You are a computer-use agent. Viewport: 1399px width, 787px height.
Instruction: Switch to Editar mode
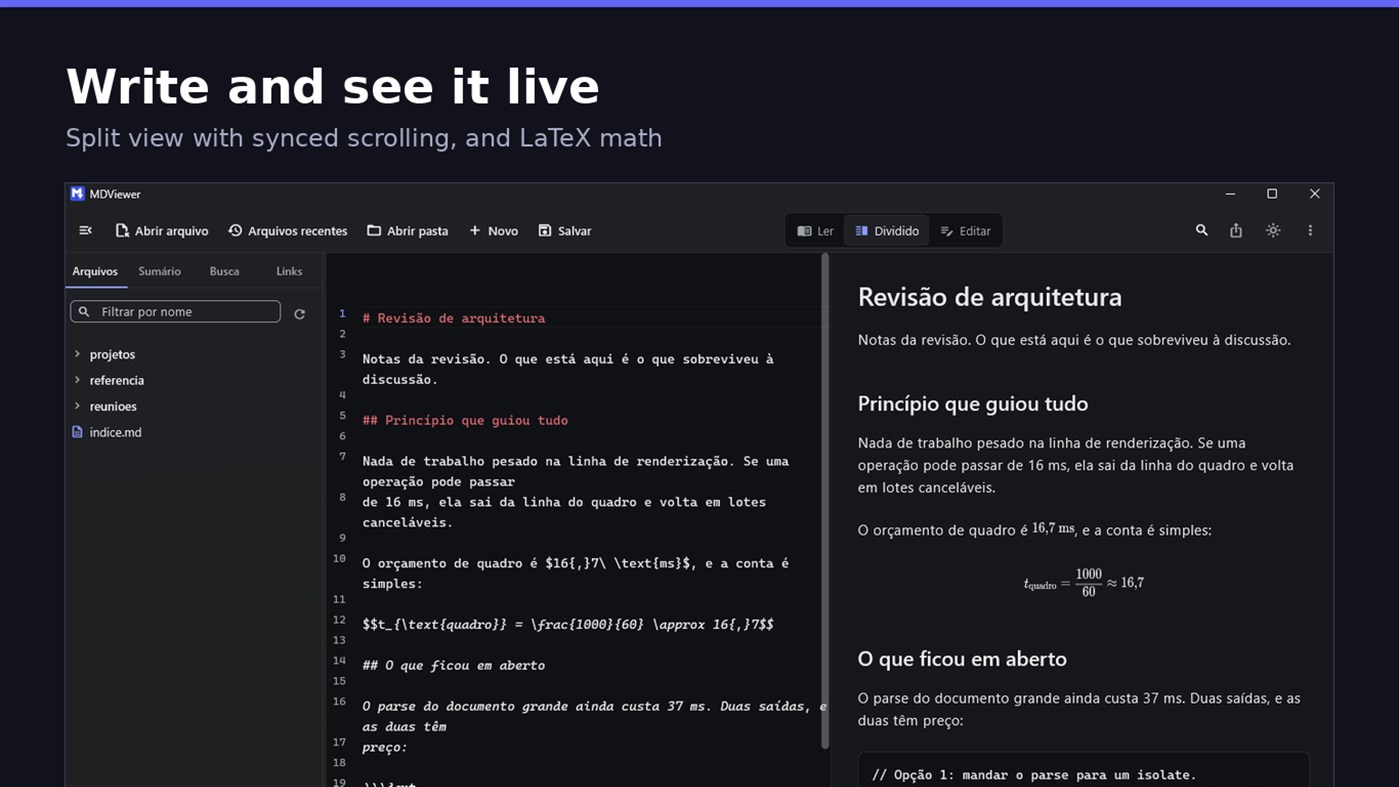[966, 231]
